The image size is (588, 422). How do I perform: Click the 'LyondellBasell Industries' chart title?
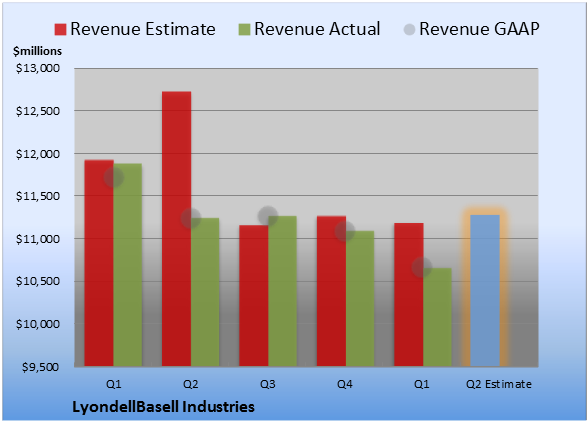click(164, 407)
